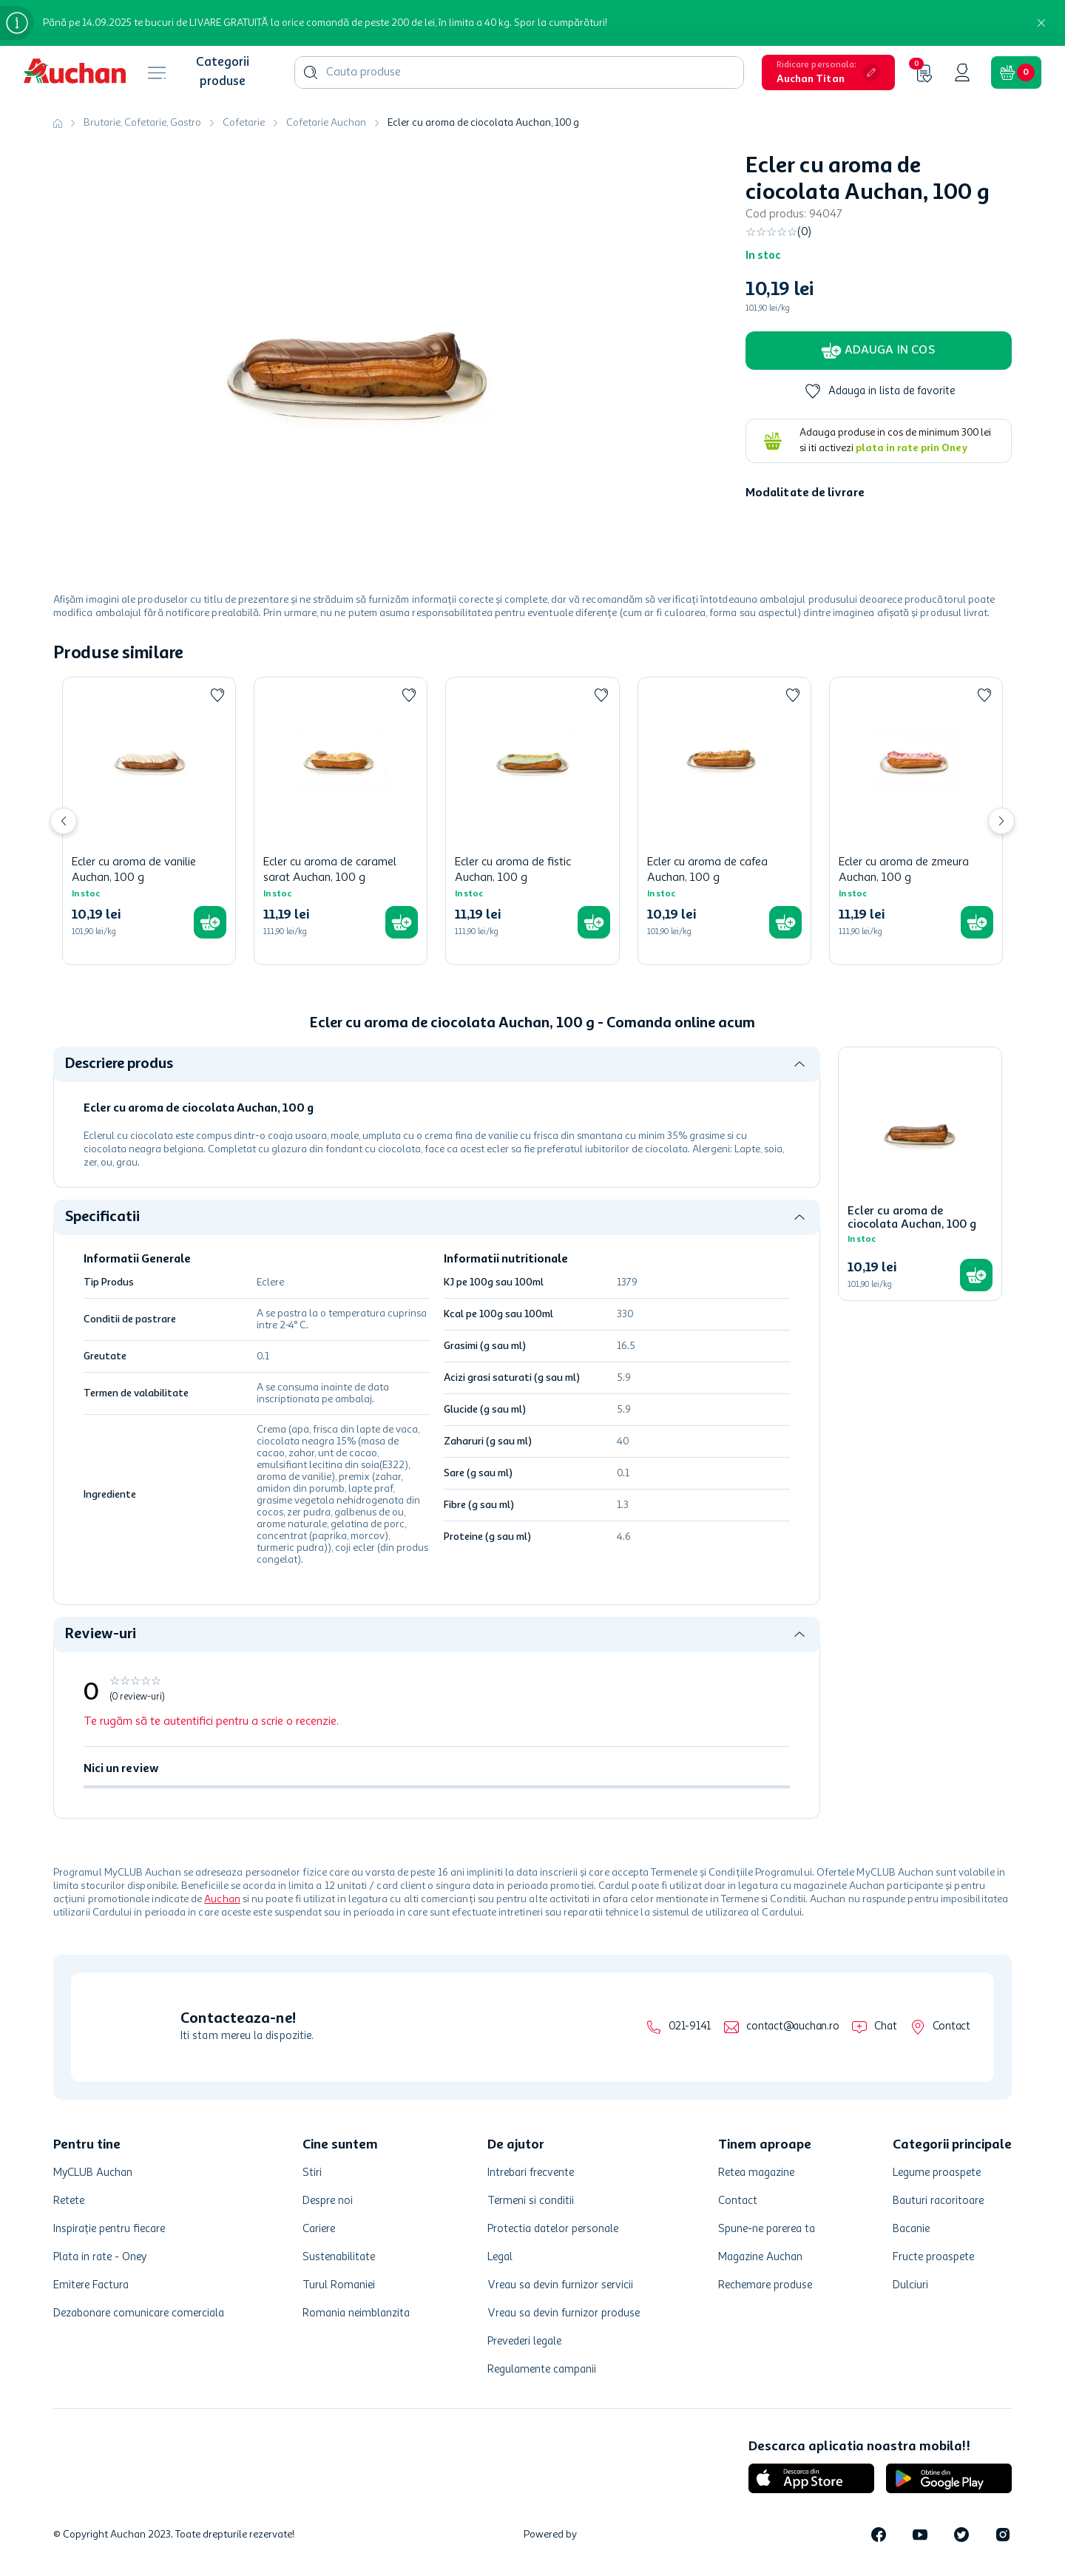Favorite the Ecler fistic card heart
The height and width of the screenshot is (2576, 1065).
pos(601,695)
